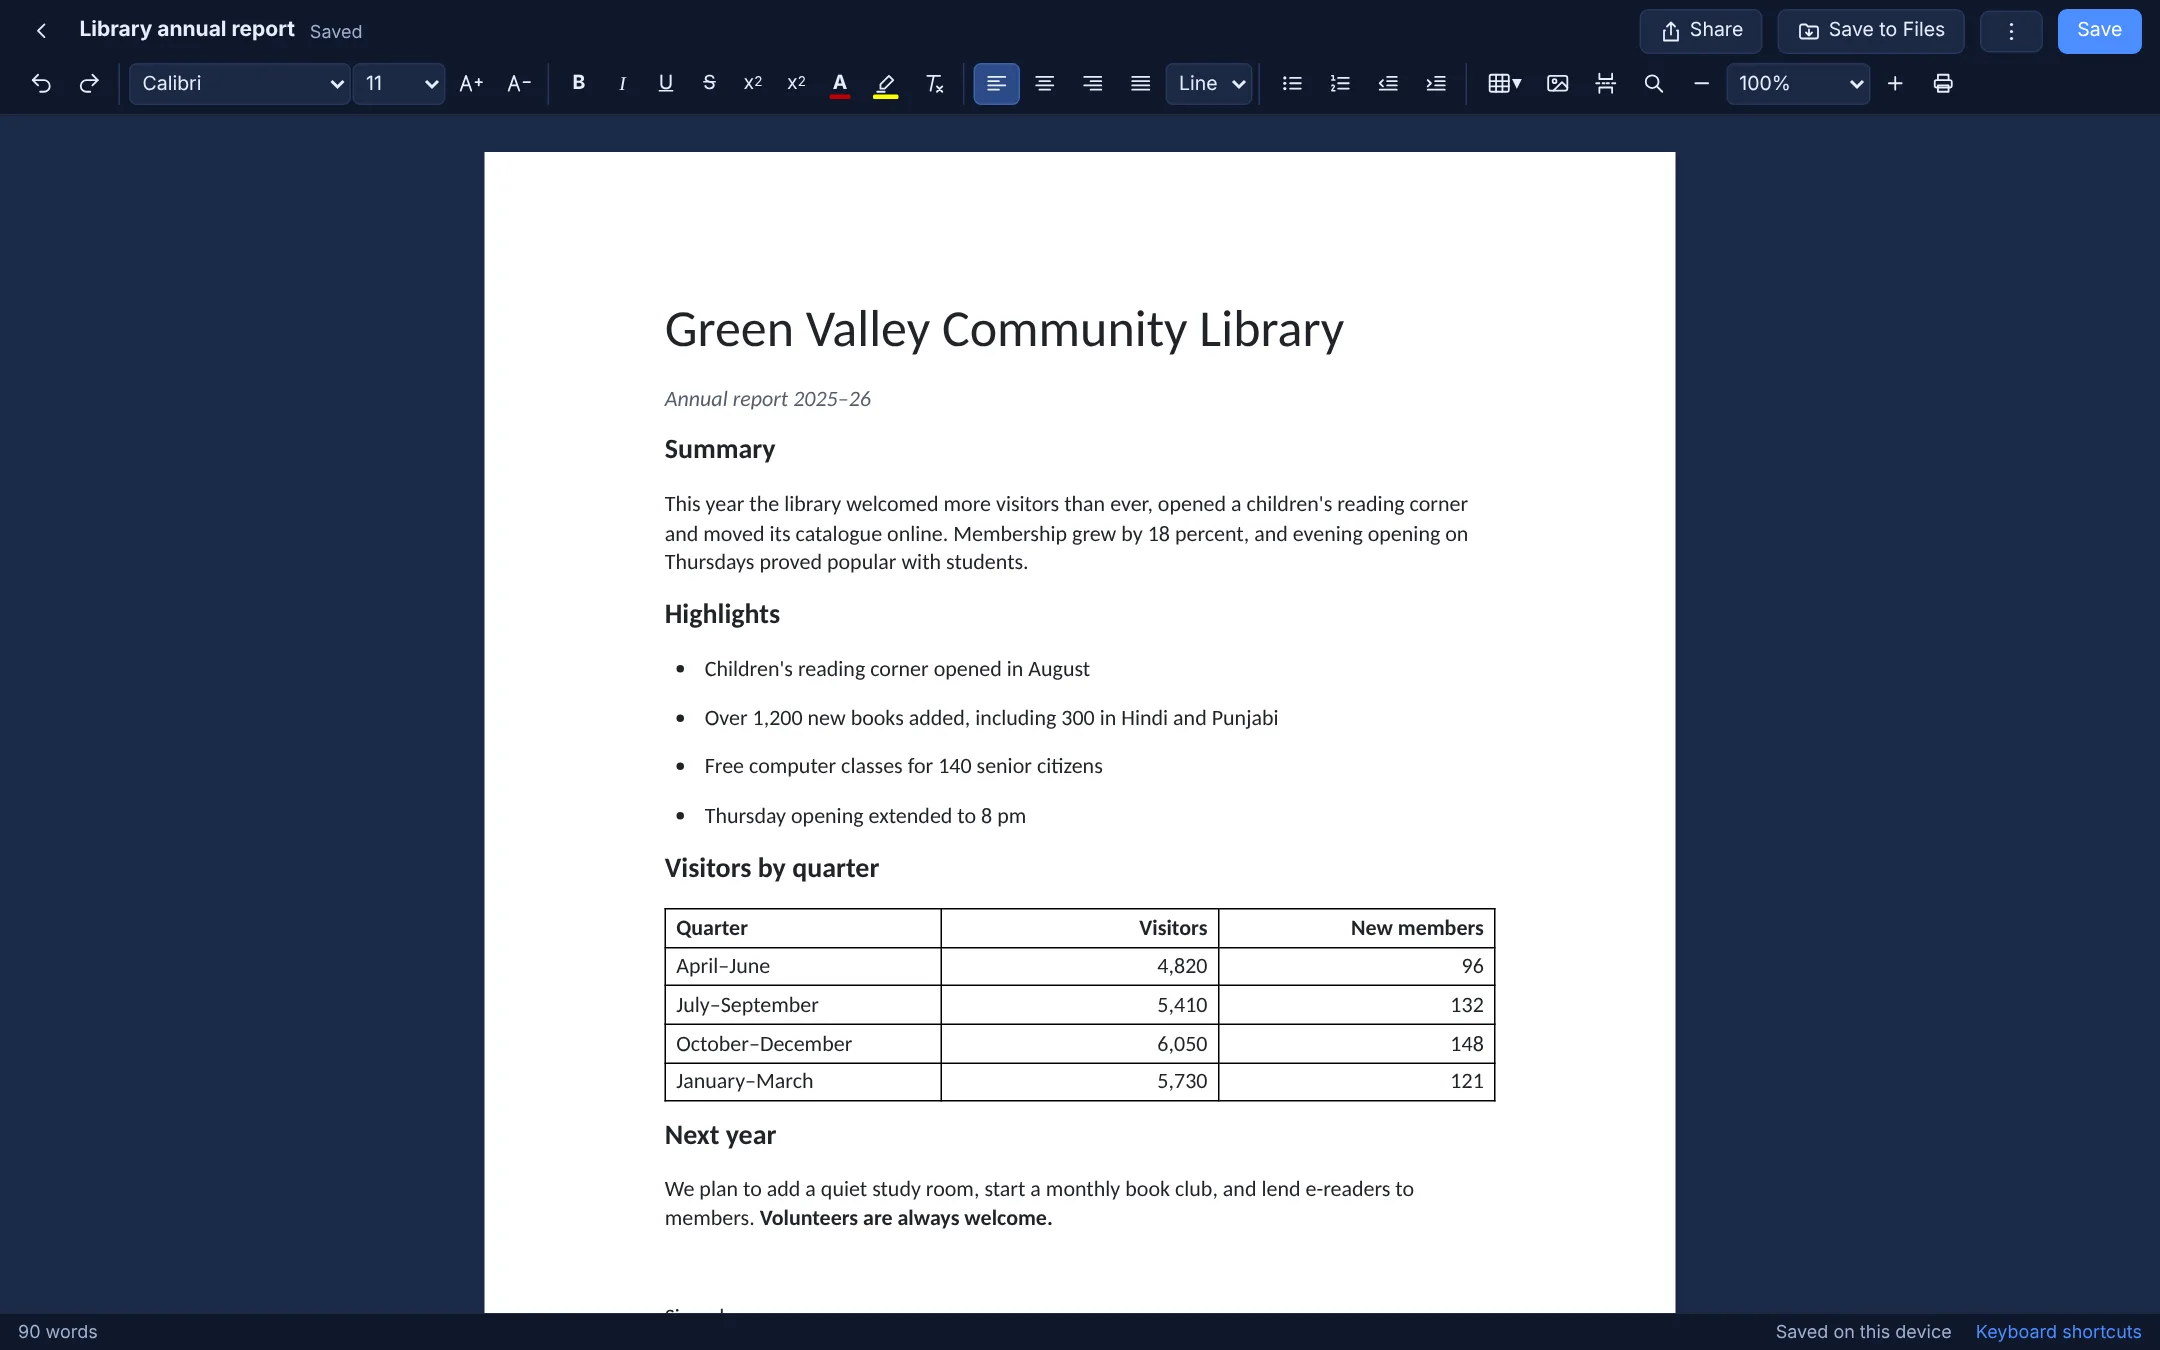
Task: Insert a bulleted list
Action: pyautogui.click(x=1292, y=84)
